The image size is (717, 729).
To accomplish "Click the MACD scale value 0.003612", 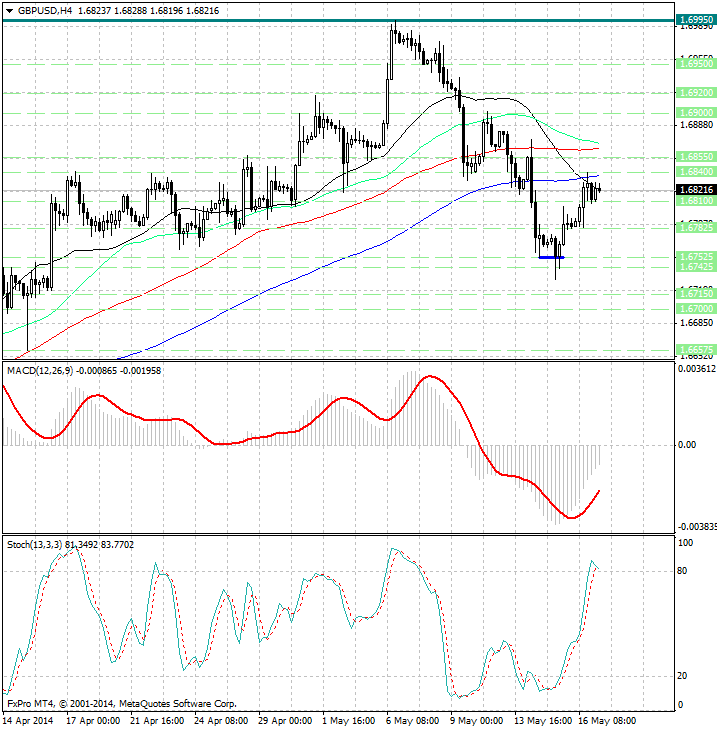I will pos(697,369).
